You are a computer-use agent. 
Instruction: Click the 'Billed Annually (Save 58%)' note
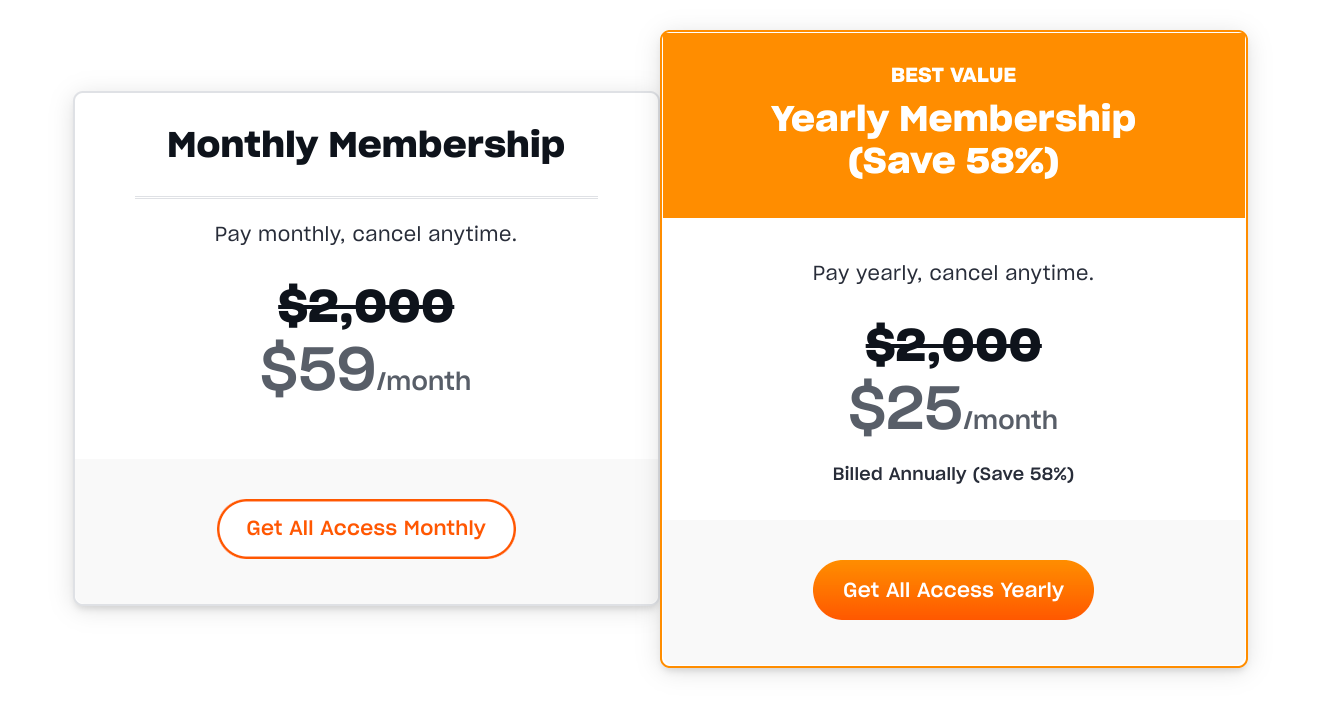(x=953, y=474)
